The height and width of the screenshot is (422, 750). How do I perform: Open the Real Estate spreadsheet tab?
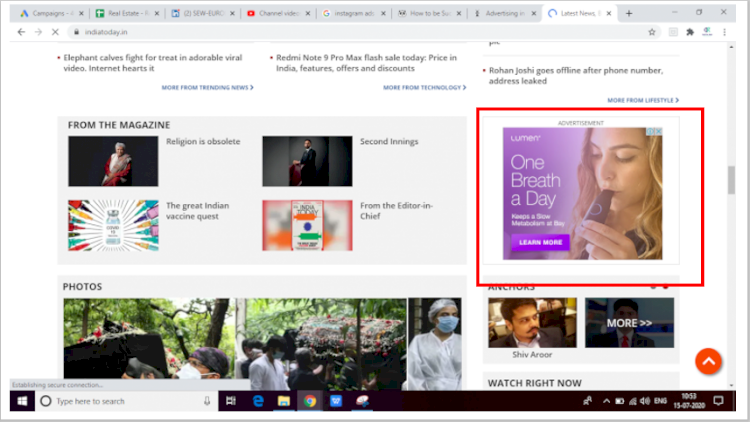point(126,13)
